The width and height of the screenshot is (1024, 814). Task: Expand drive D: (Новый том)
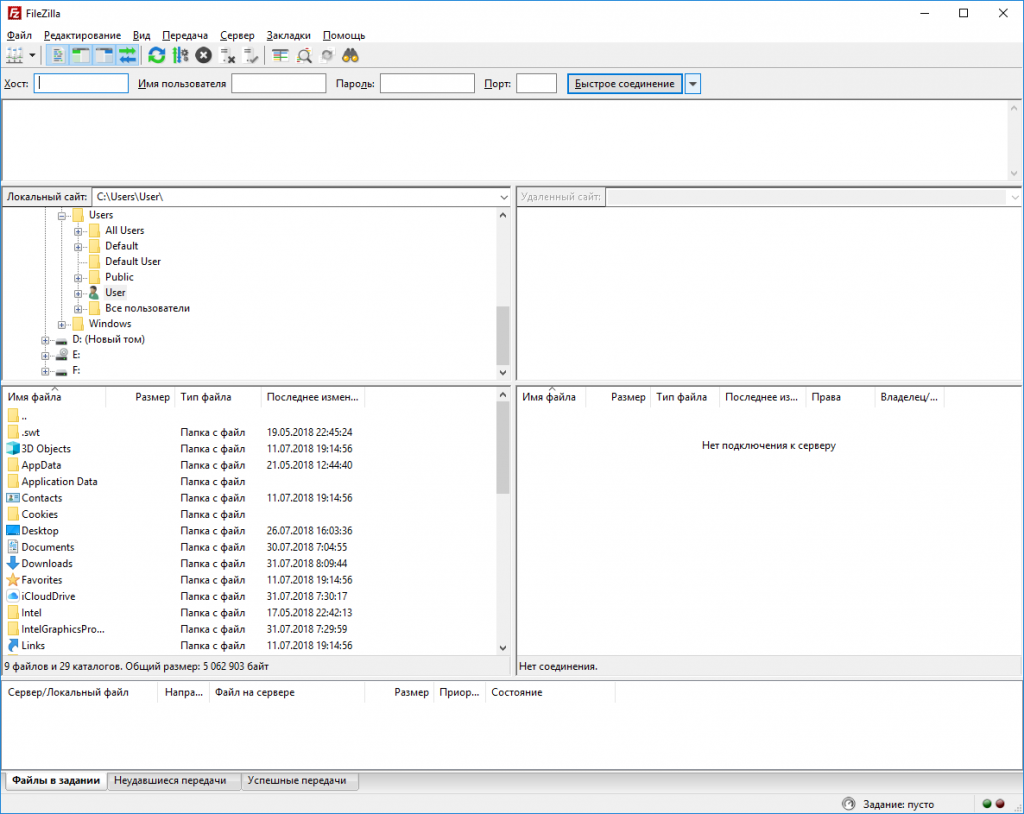tap(45, 340)
